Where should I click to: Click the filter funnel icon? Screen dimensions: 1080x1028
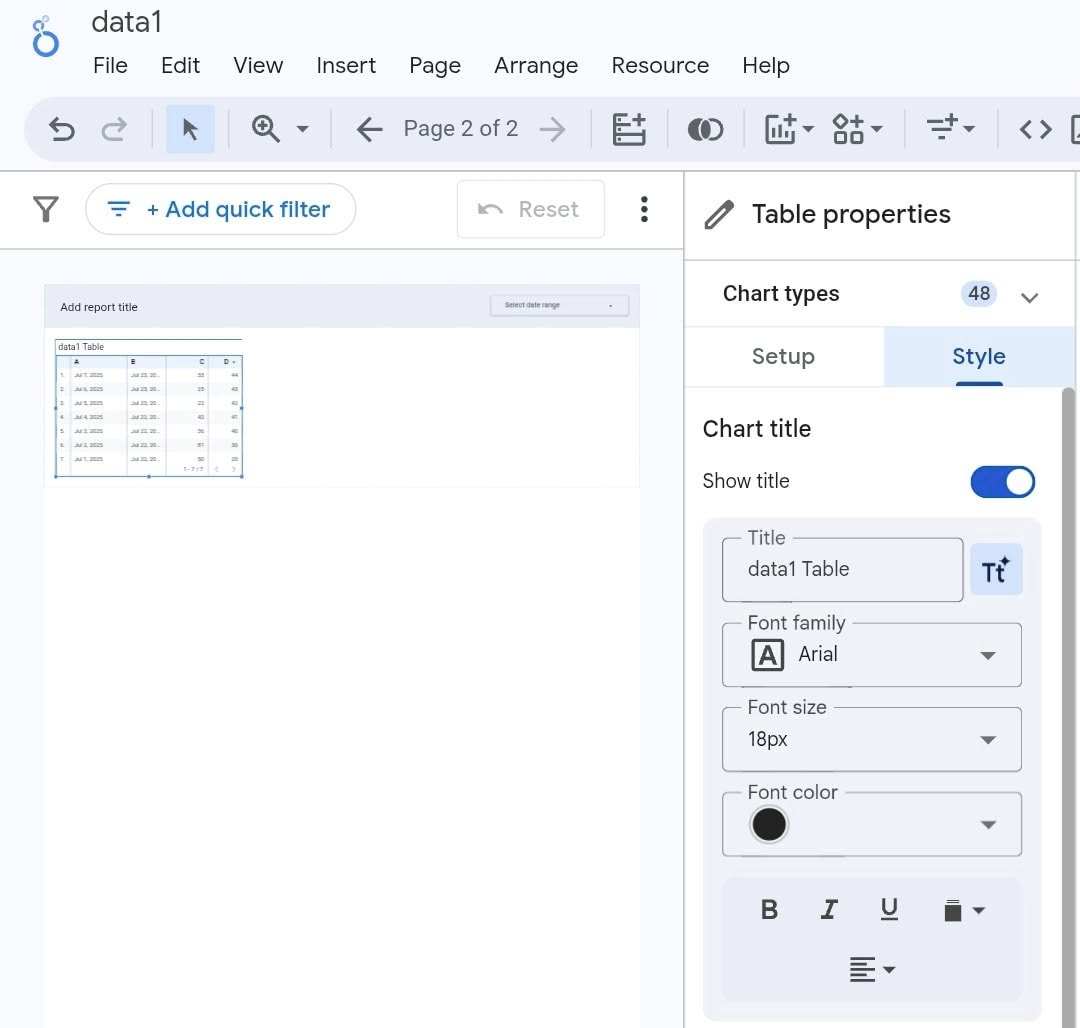[45, 209]
